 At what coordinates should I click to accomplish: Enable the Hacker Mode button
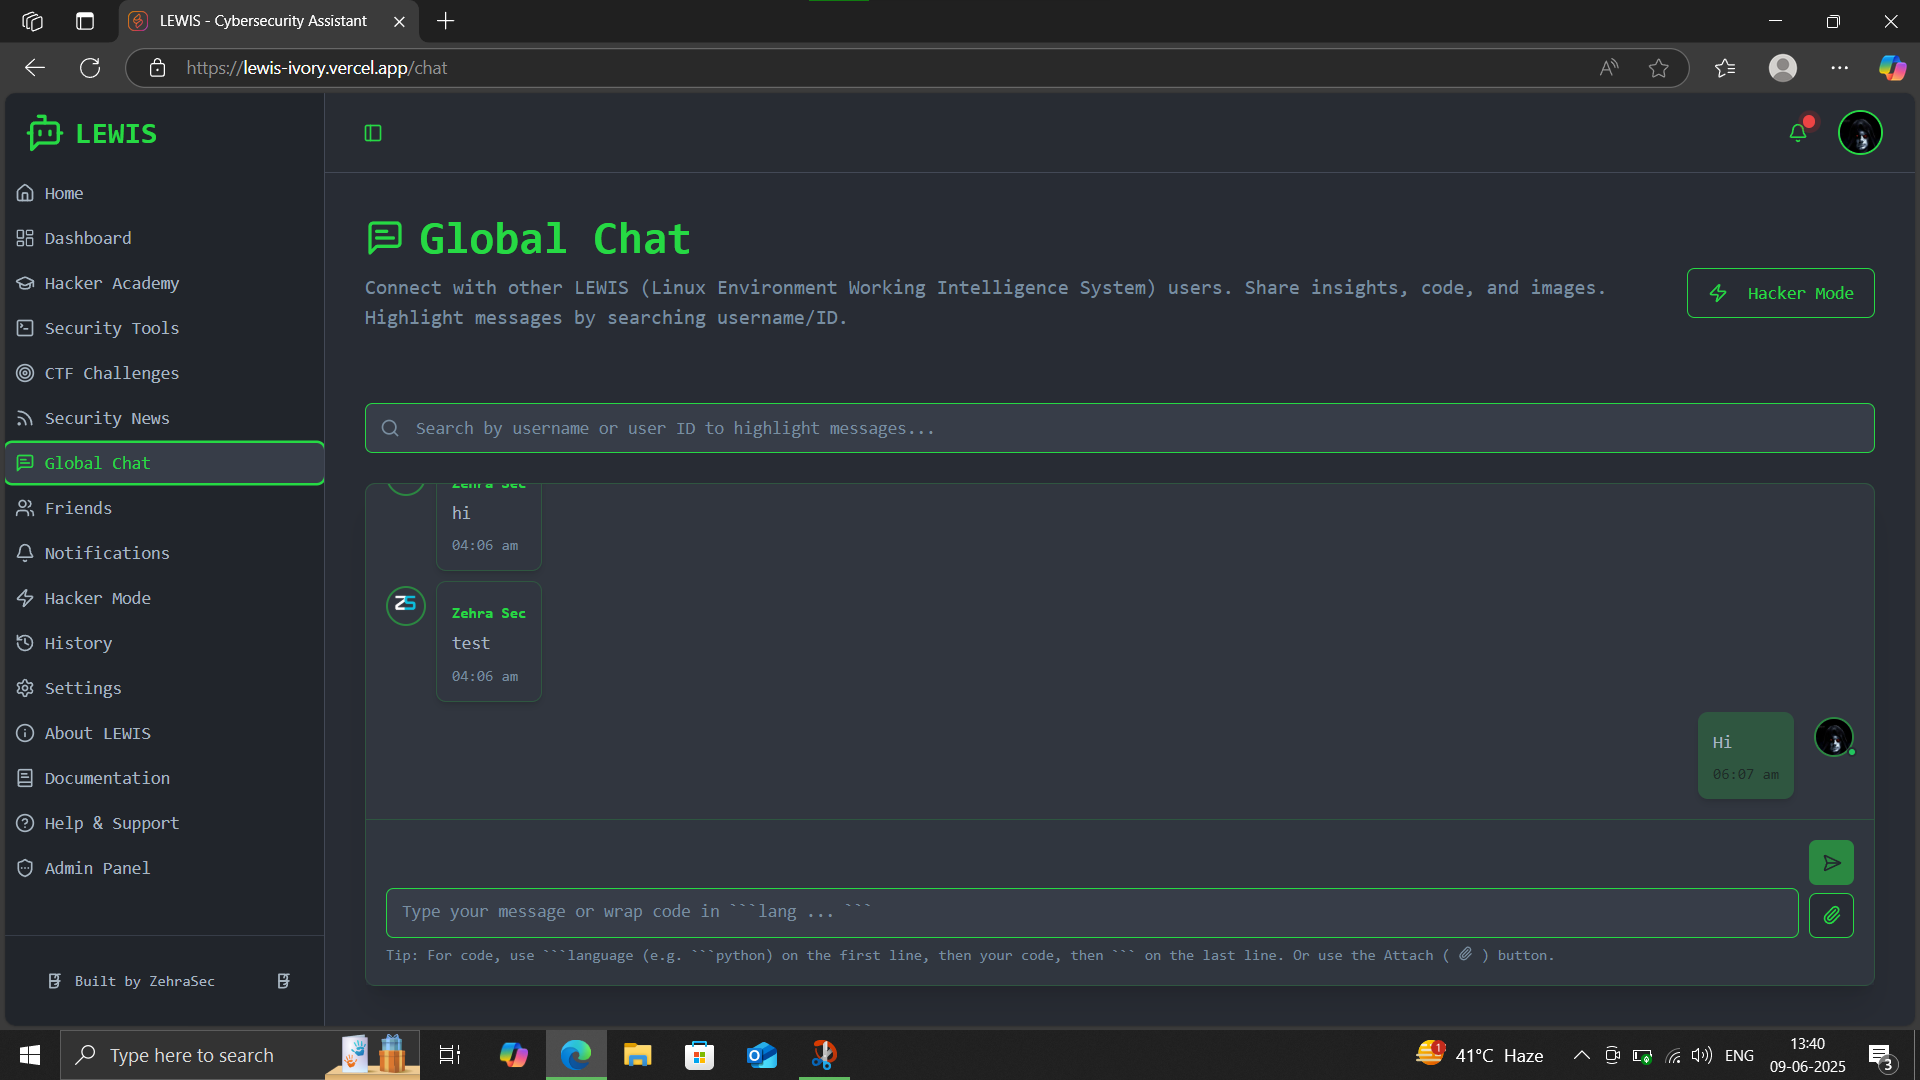(x=1780, y=293)
